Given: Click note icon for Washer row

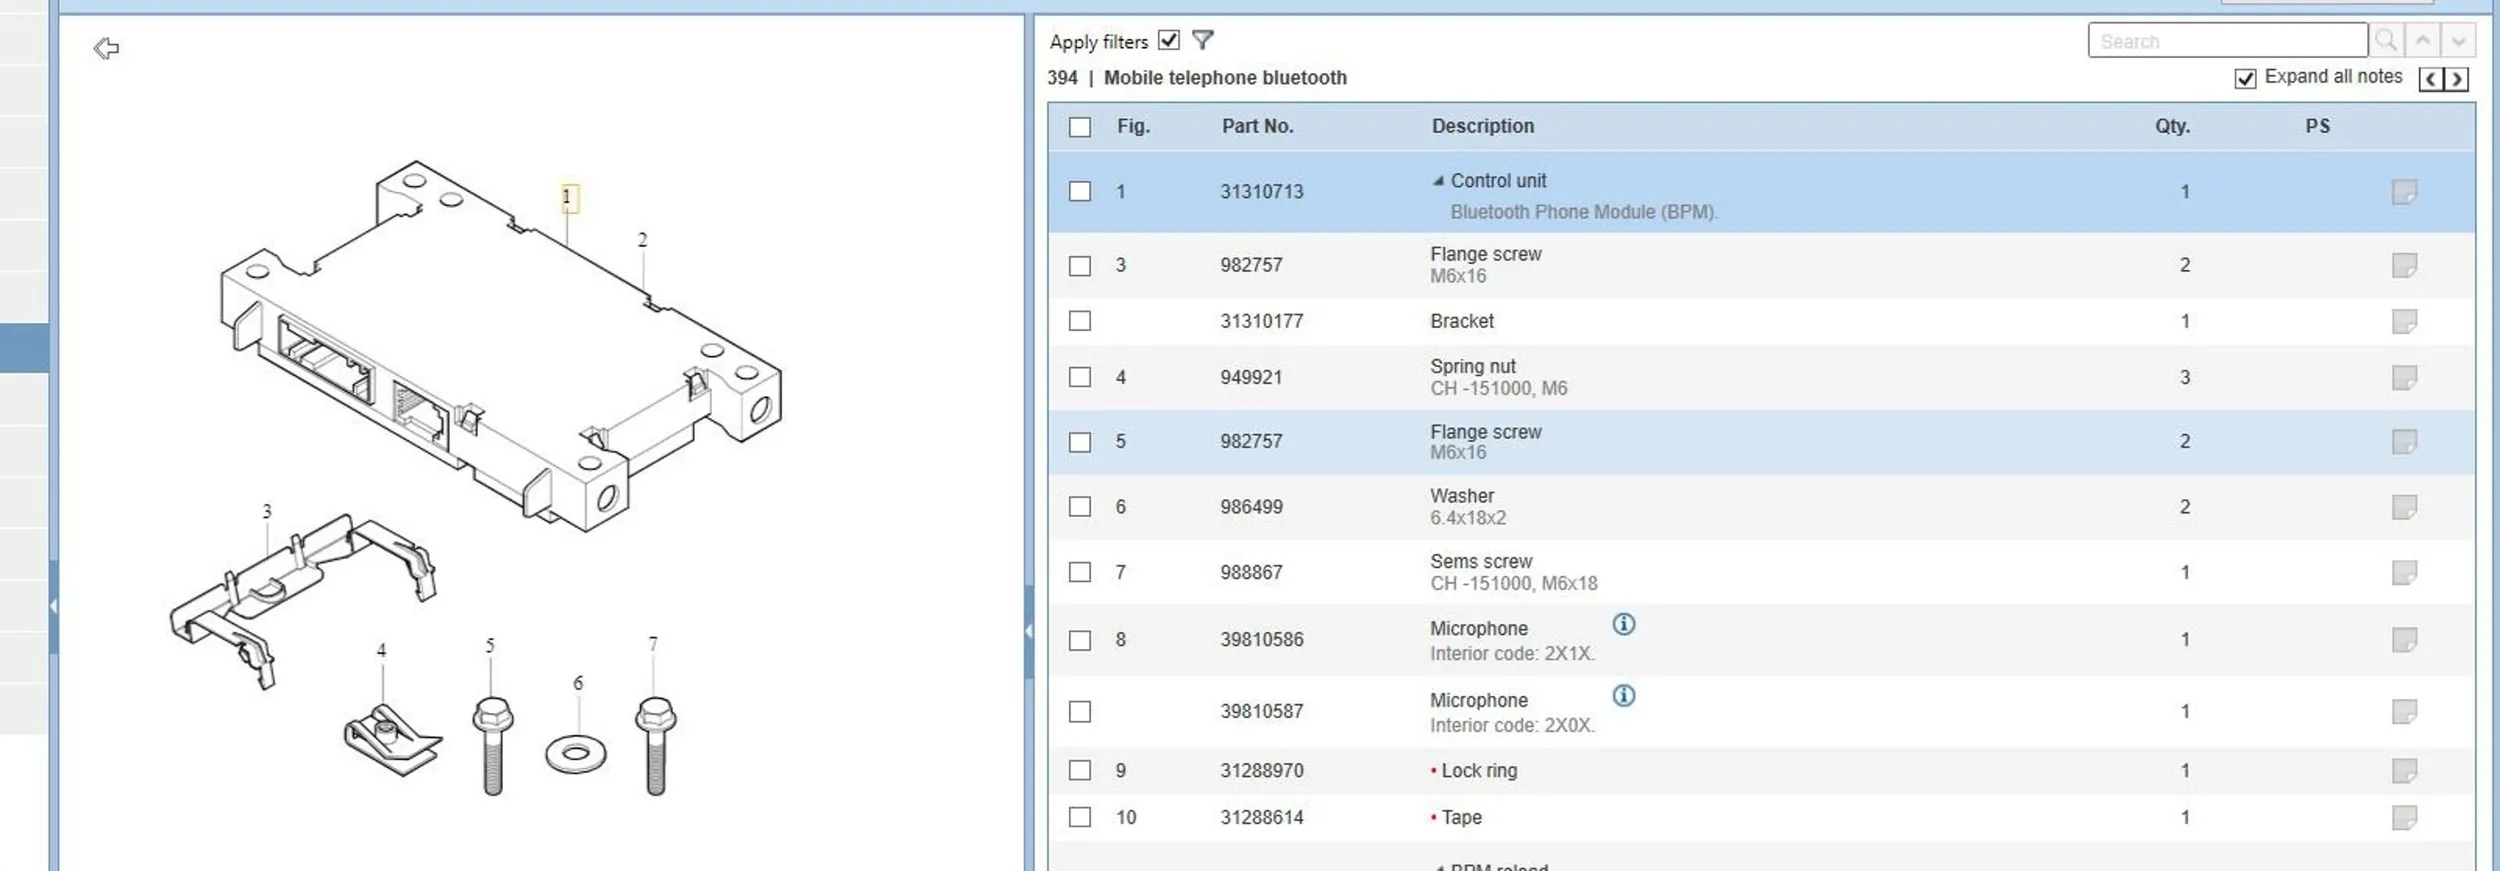Looking at the screenshot, I should click(2404, 507).
